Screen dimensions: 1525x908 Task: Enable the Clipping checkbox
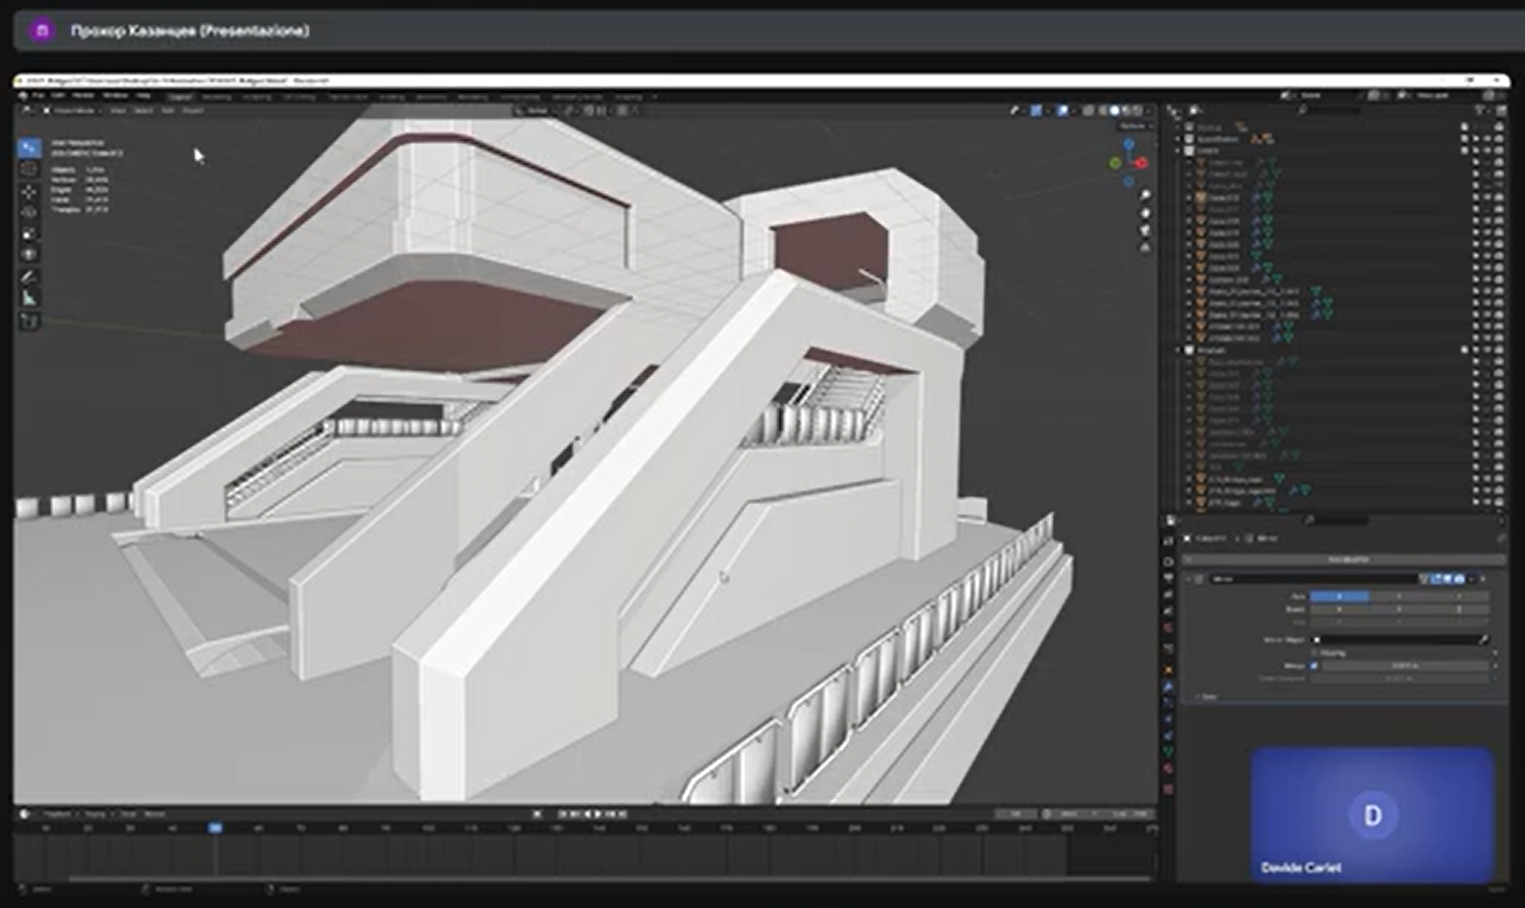pos(1314,653)
